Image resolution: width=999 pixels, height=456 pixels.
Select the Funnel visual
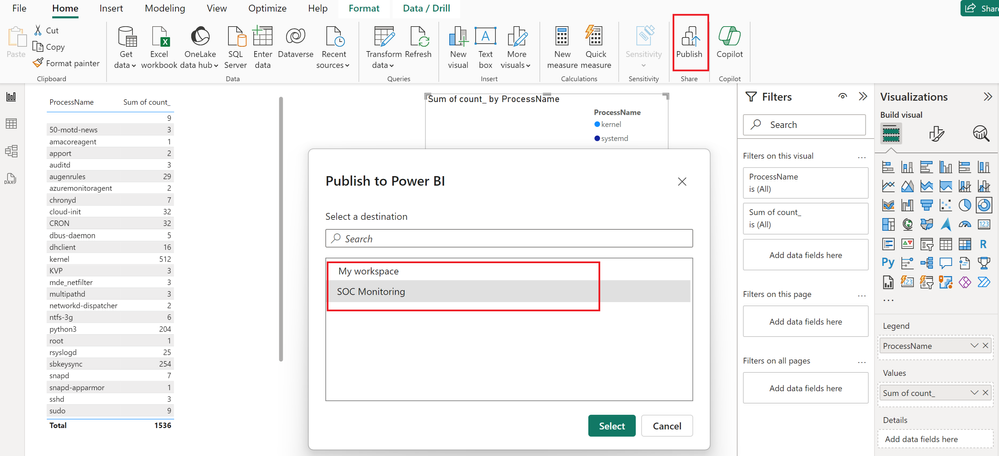[x=927, y=204]
